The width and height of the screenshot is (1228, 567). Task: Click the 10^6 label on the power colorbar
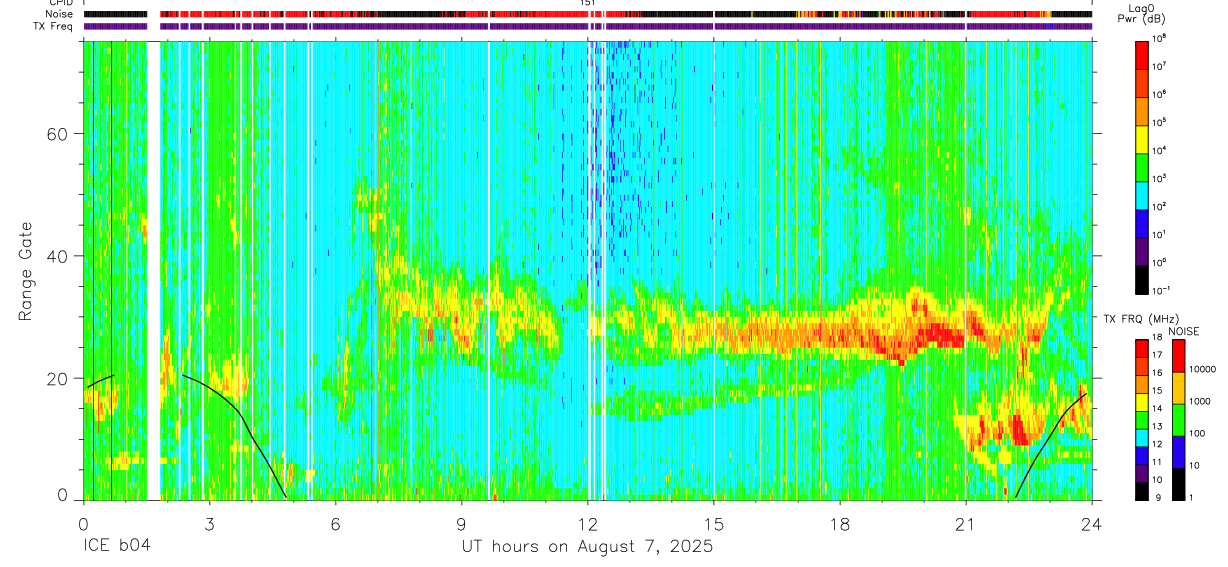(x=1161, y=94)
